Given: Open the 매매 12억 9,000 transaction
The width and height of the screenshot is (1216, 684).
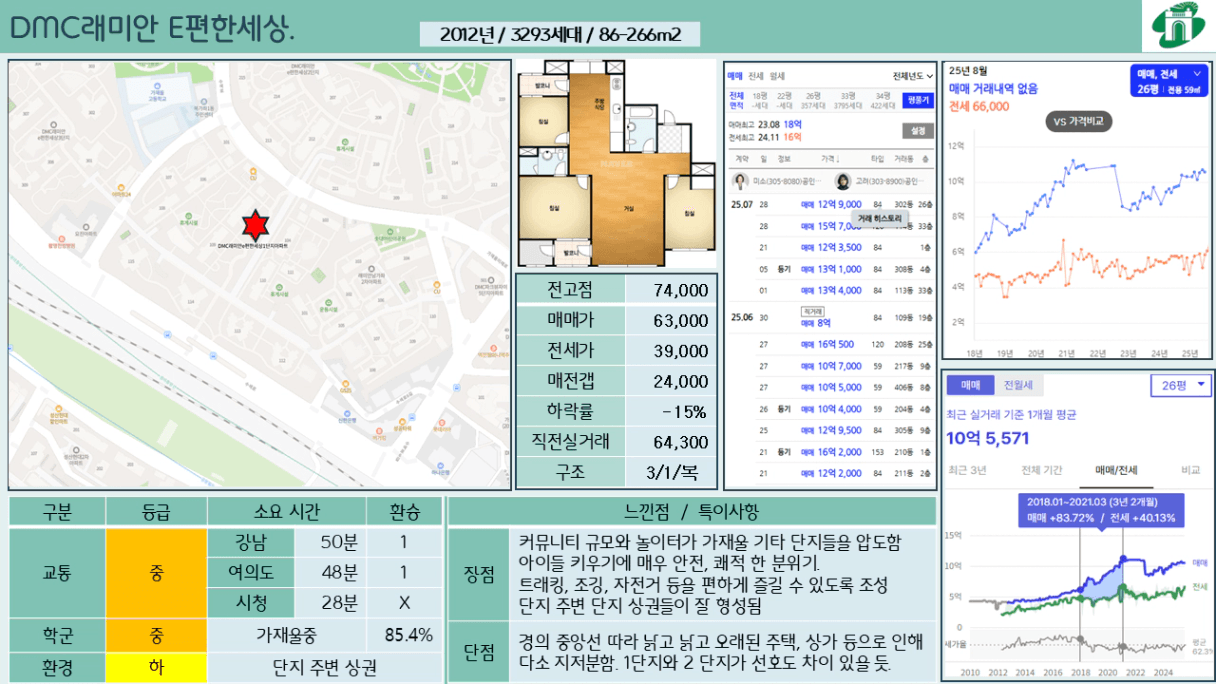Looking at the screenshot, I should [831, 204].
